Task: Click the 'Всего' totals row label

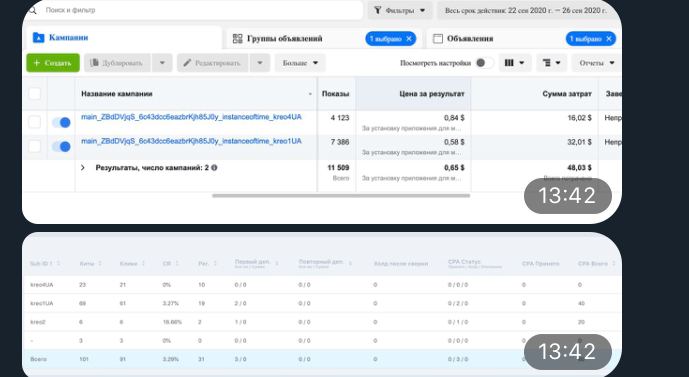Action: click(38, 359)
